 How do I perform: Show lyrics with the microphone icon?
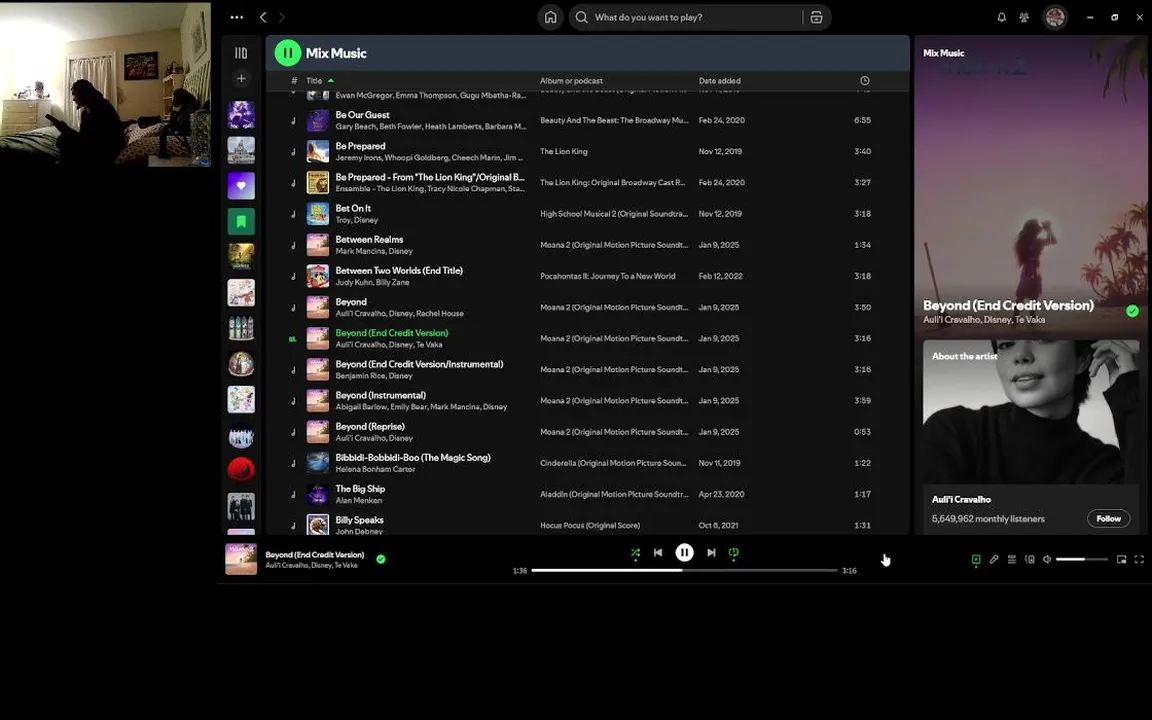(994, 559)
